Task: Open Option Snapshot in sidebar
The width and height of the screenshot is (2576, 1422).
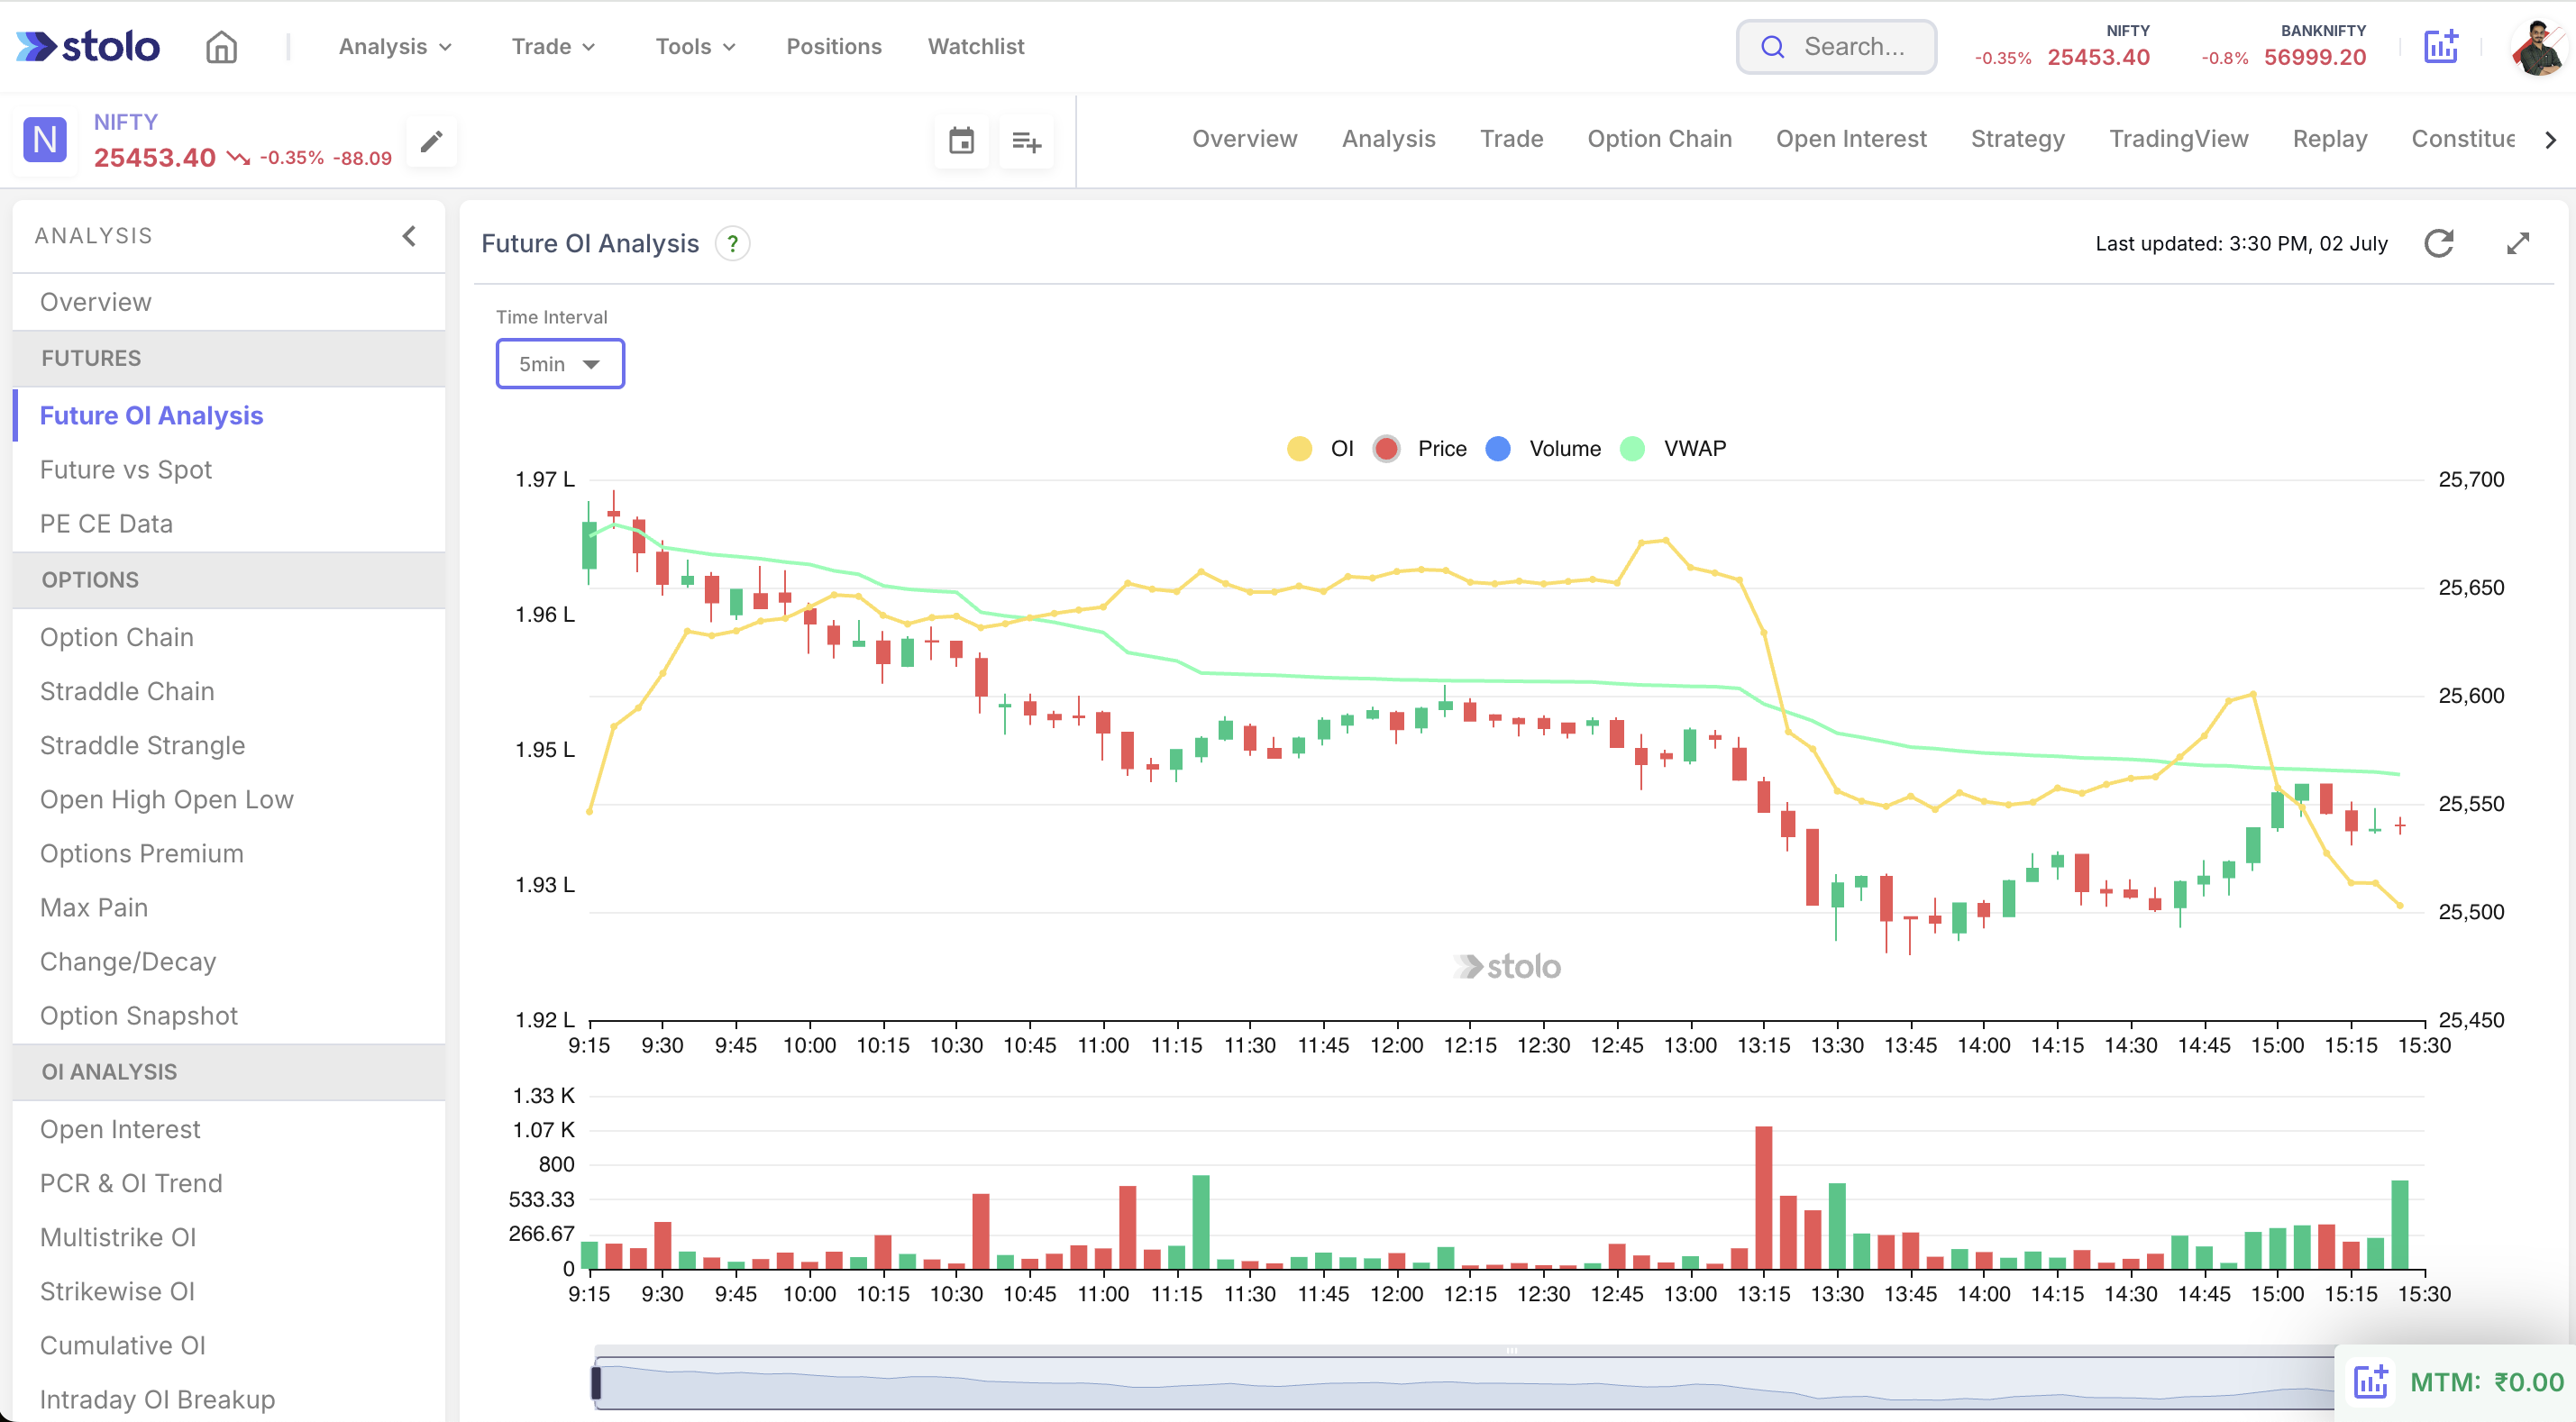Action: coord(229,1015)
